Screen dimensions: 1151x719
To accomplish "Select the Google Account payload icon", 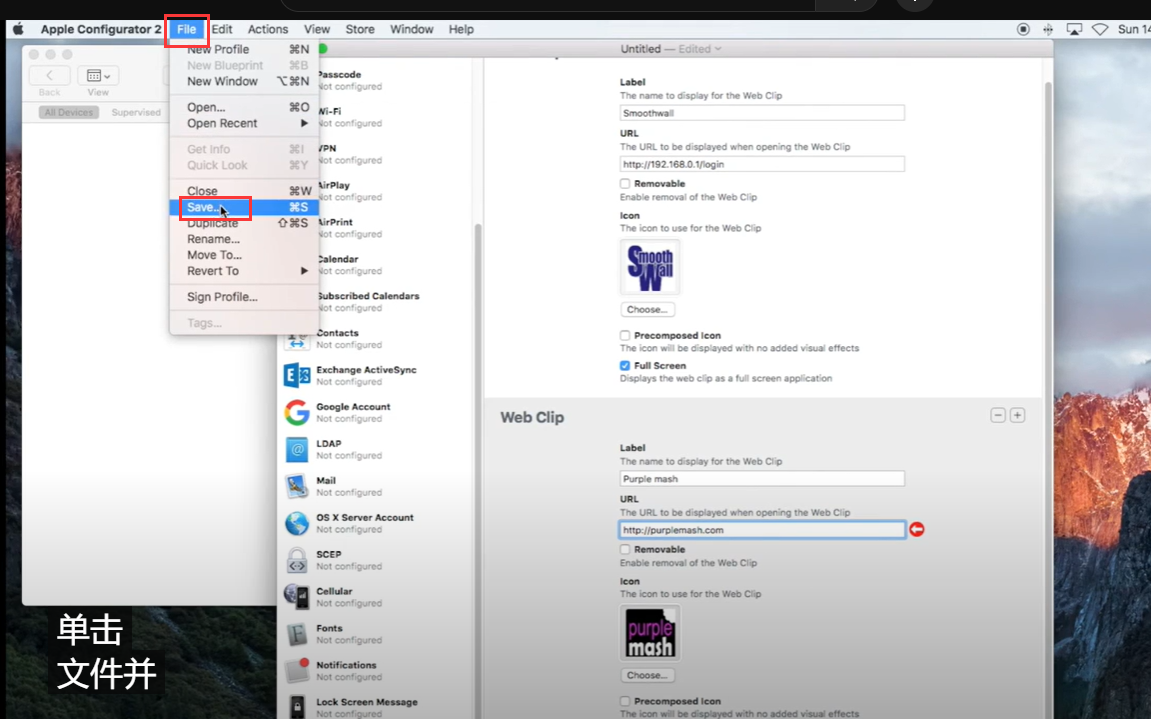I will click(297, 412).
